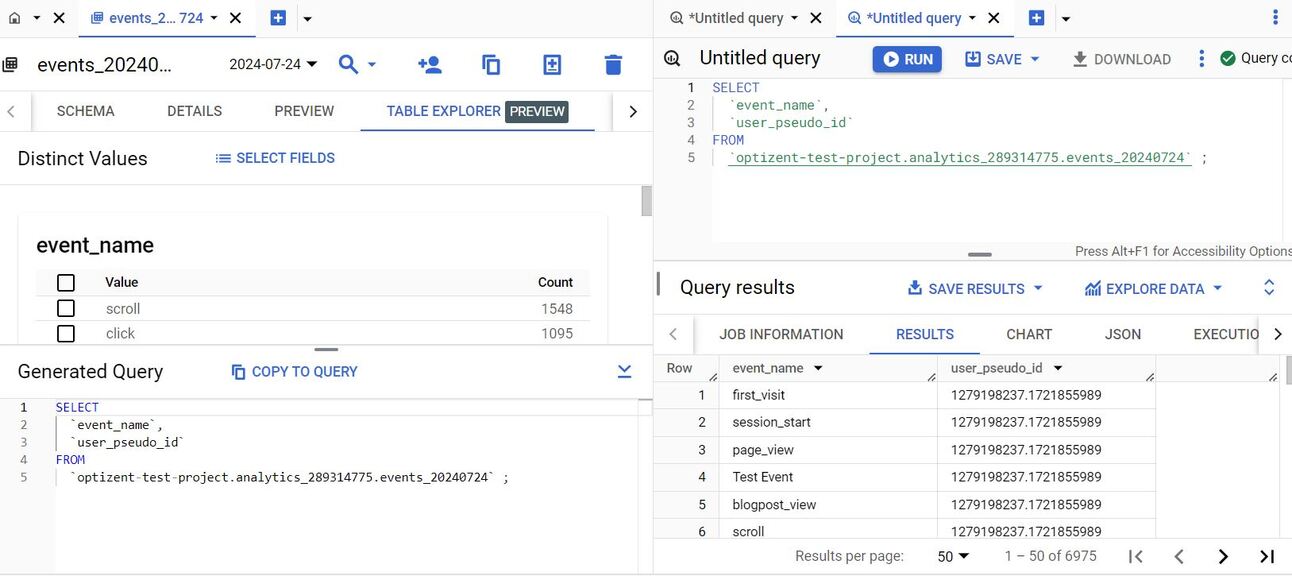Open the 2024-07-24 date selector
This screenshot has width=1292, height=576.
(272, 63)
